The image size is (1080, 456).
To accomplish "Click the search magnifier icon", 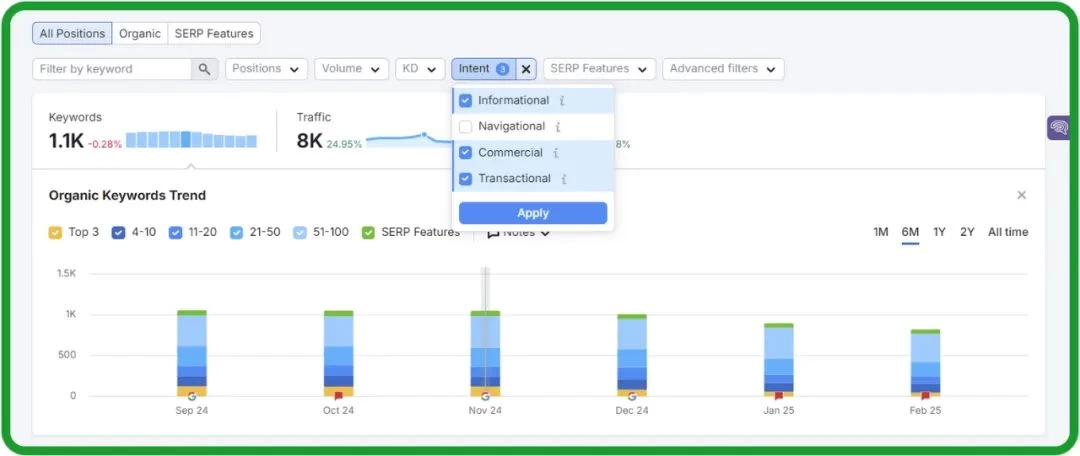I will tap(205, 69).
